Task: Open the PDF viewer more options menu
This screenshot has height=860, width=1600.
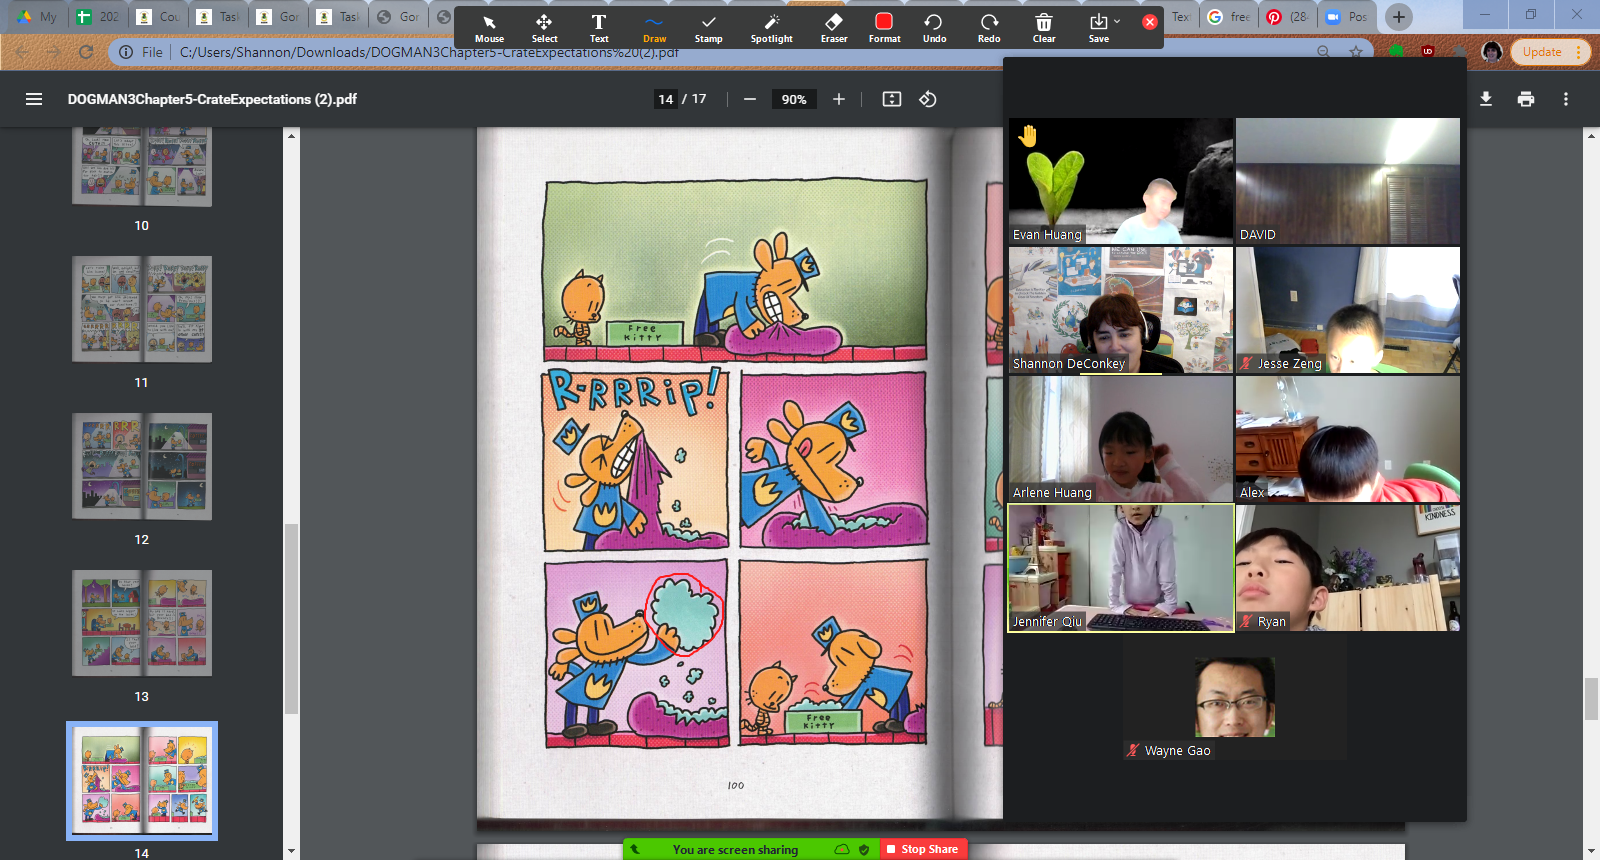Action: [x=1566, y=99]
